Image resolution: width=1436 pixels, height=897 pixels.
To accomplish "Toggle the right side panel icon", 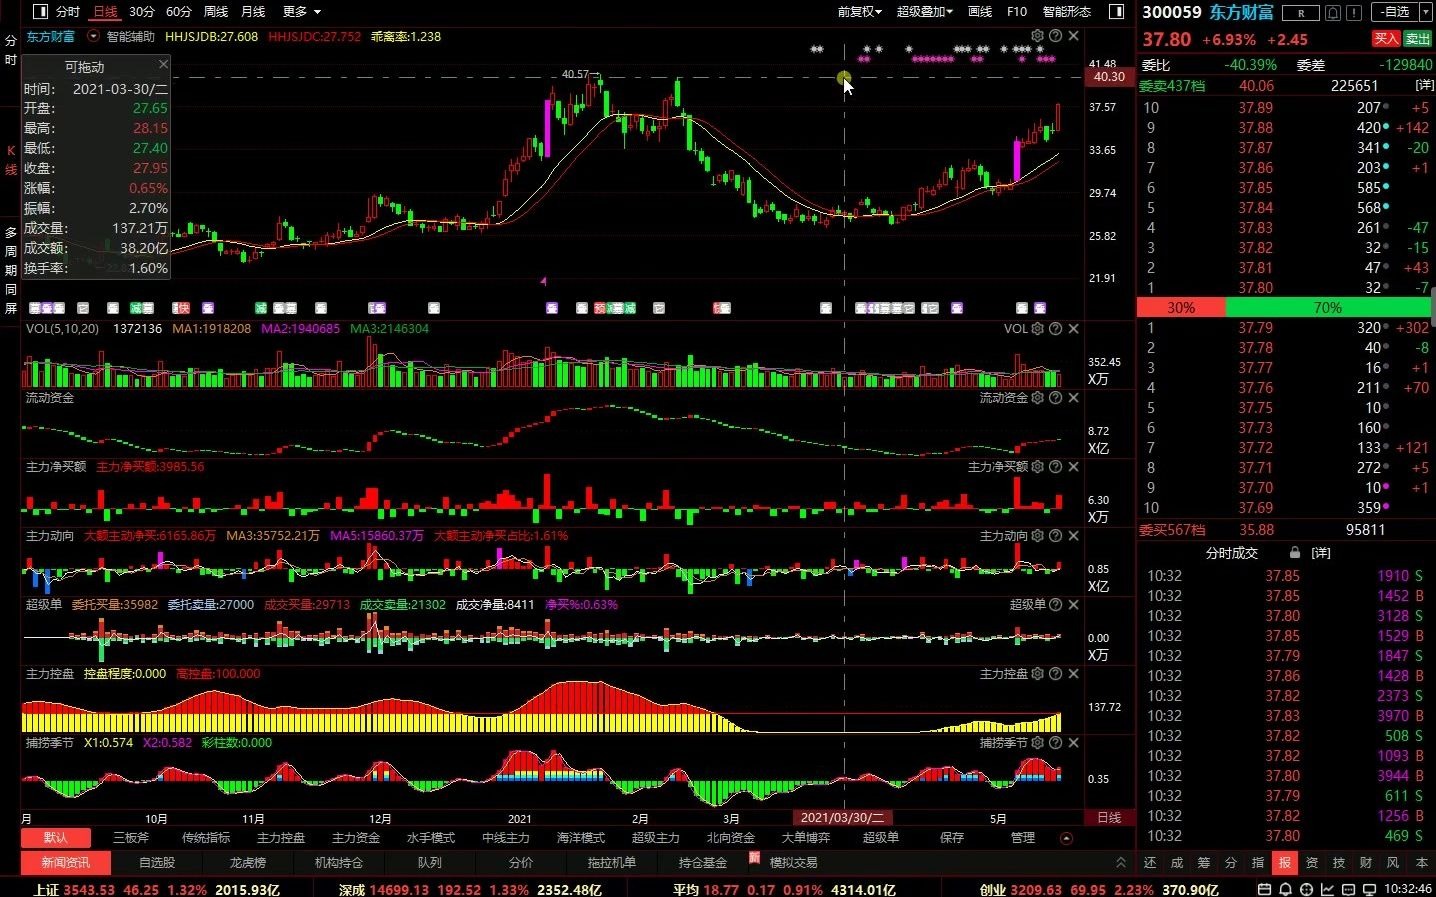I will (1117, 12).
